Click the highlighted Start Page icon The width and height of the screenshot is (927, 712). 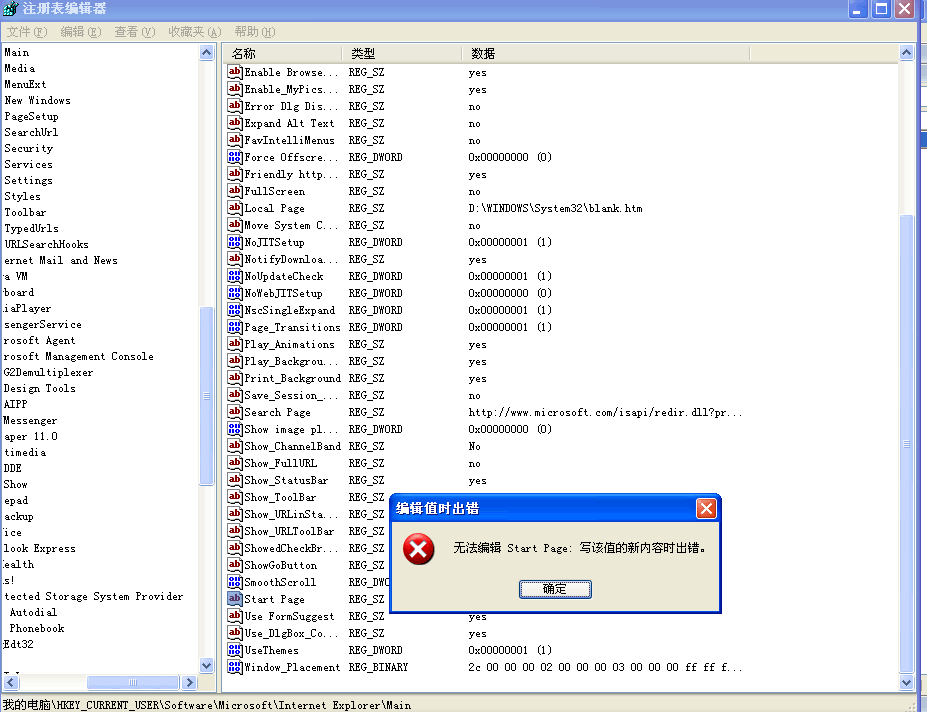coord(235,599)
